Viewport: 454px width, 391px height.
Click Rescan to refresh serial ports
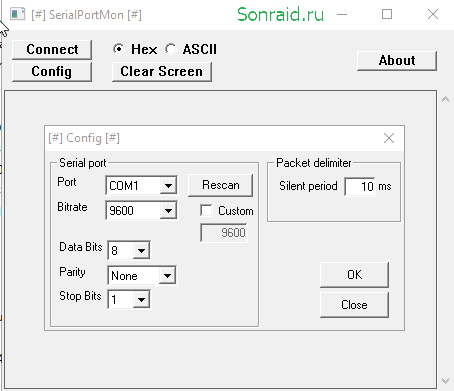pos(221,185)
